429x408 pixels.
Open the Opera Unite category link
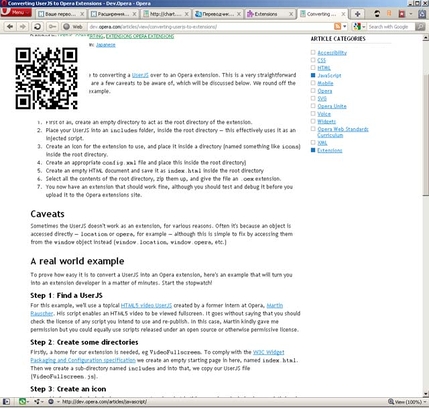click(x=332, y=106)
